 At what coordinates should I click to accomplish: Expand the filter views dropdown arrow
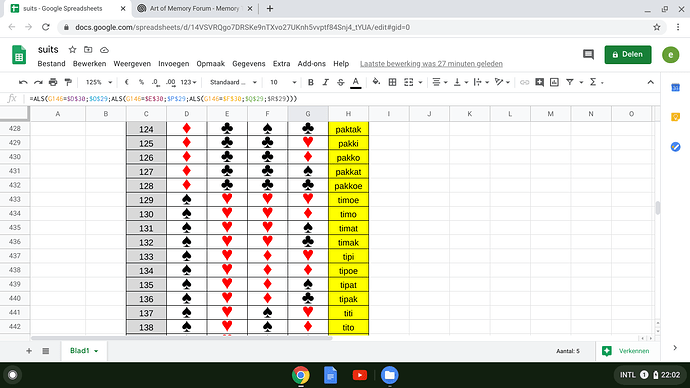pos(581,82)
